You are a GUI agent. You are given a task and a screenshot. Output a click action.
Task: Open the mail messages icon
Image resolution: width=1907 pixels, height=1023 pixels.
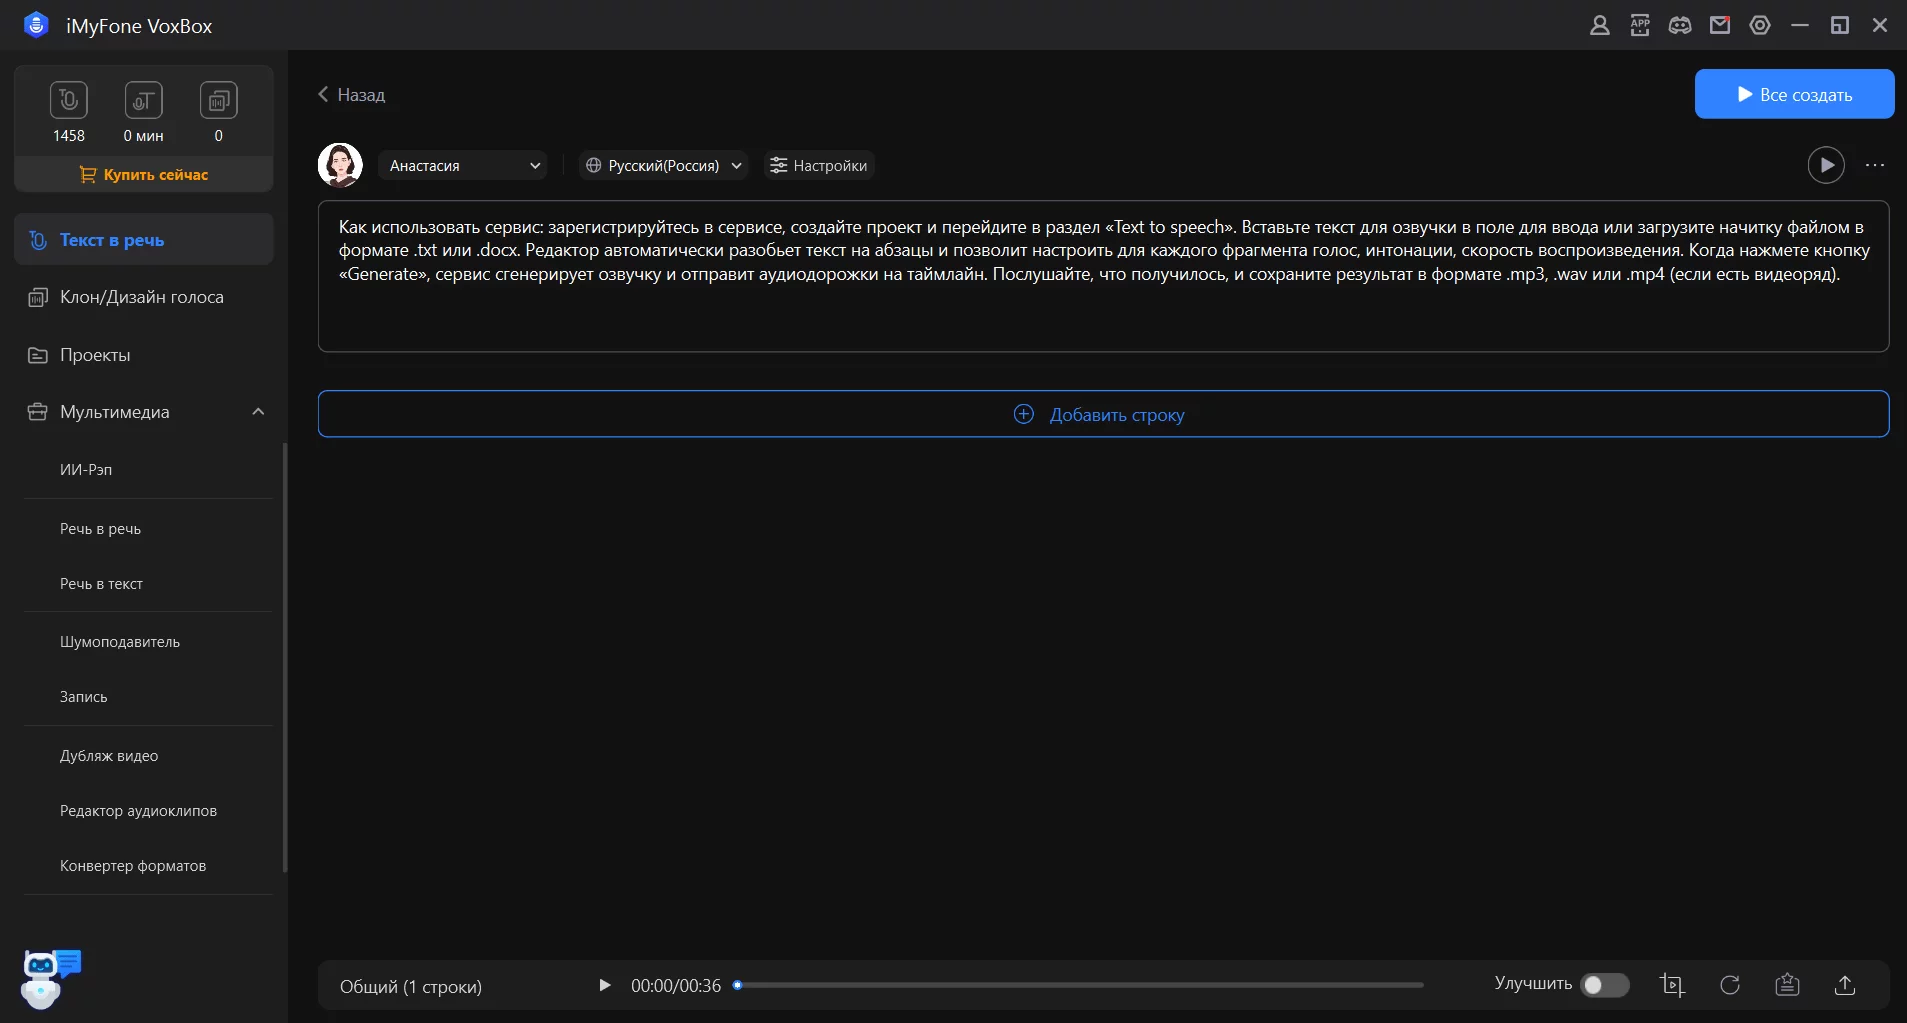(1720, 25)
